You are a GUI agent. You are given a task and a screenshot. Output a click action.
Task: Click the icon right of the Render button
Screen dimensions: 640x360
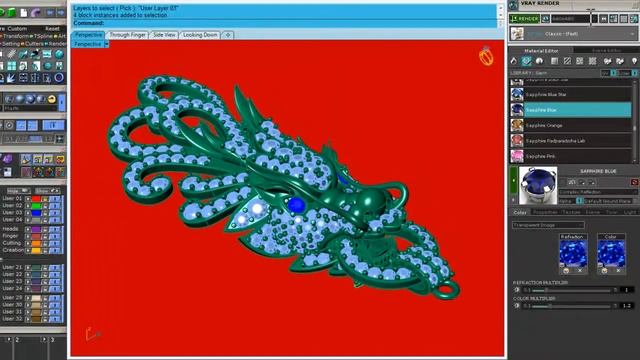click(x=545, y=19)
